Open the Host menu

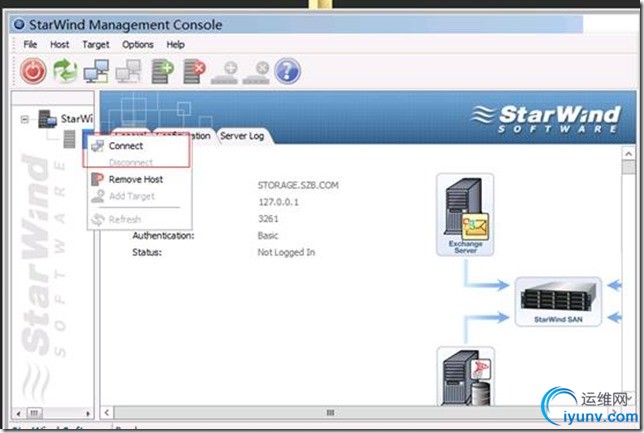coord(60,44)
